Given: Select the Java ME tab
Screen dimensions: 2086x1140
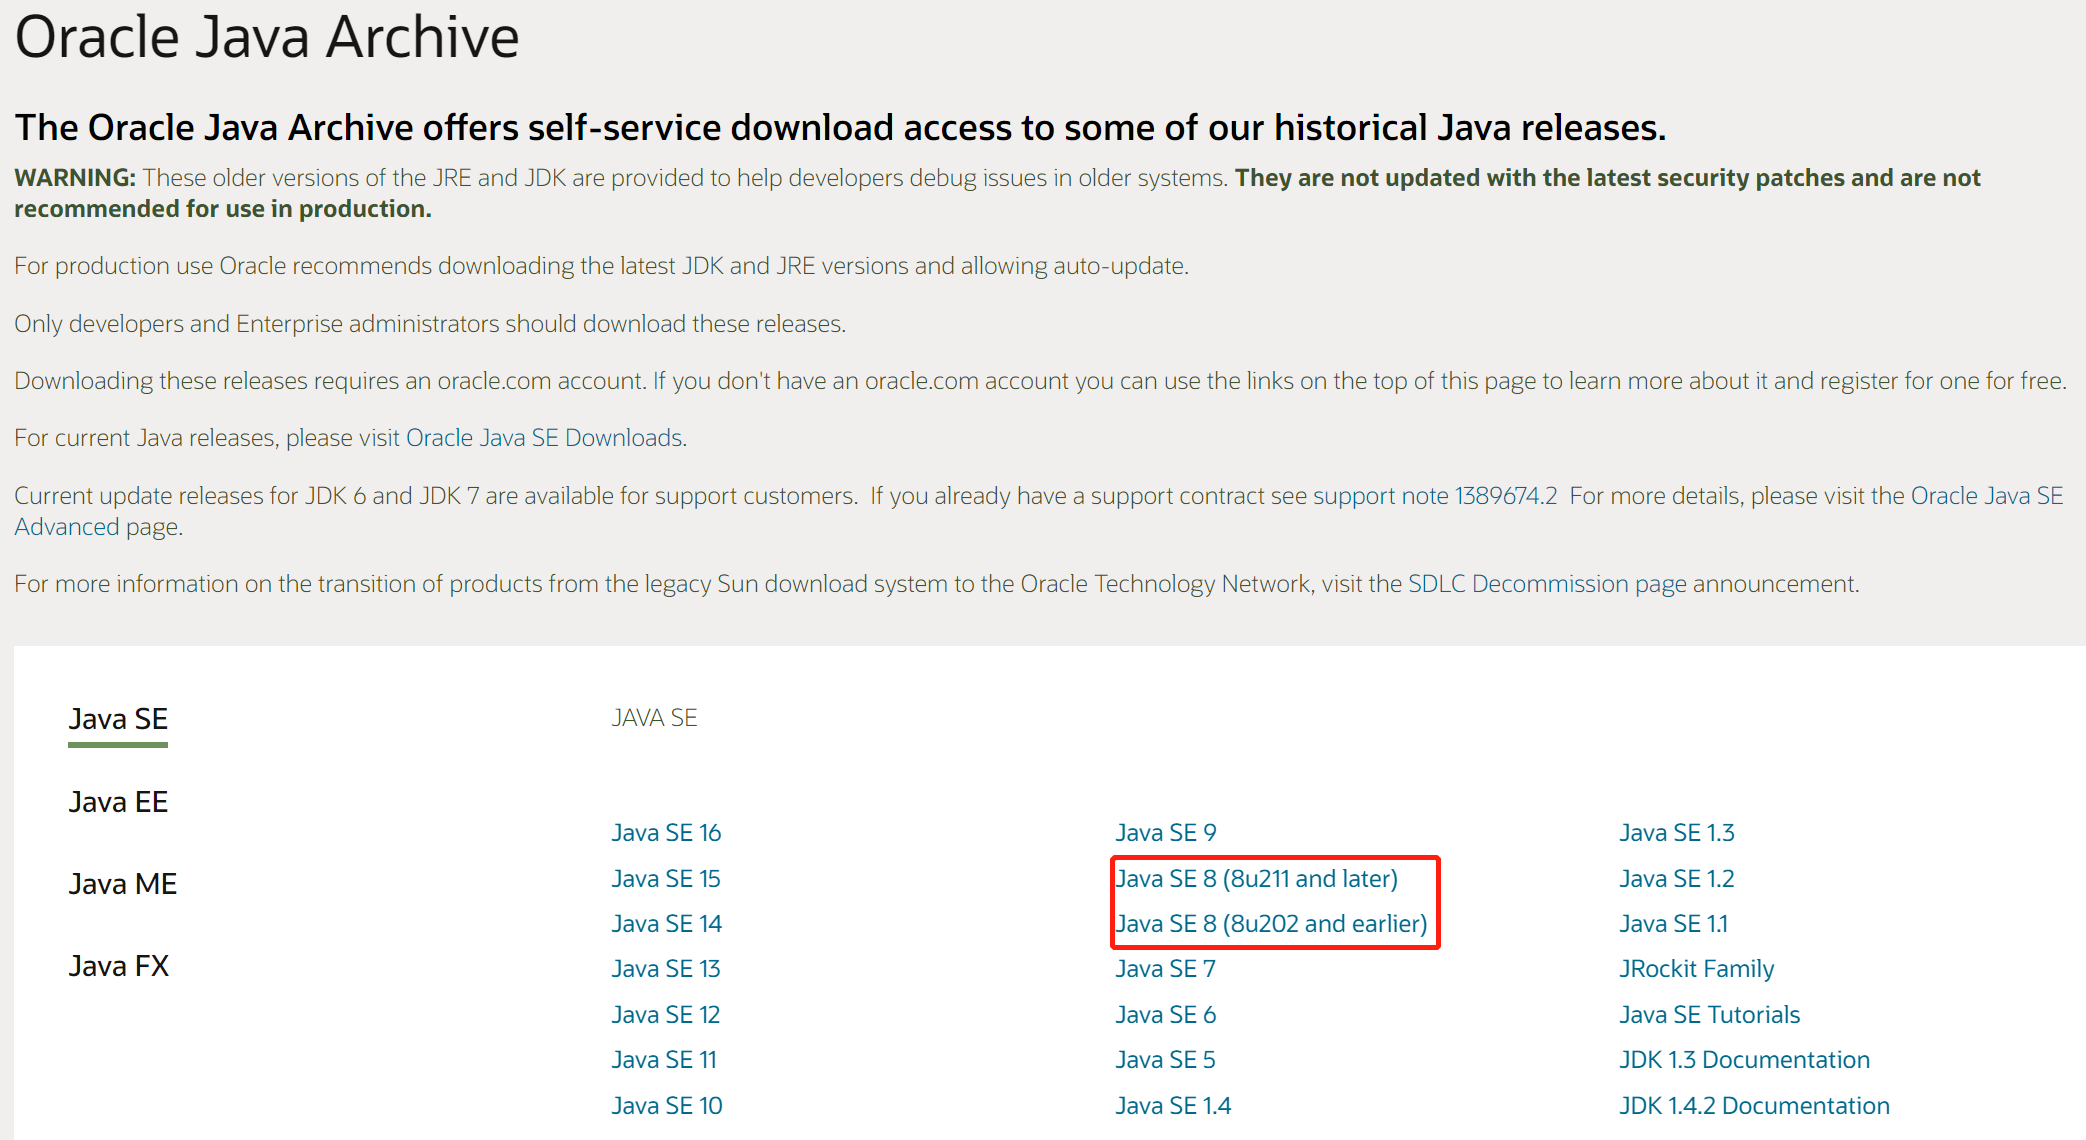Looking at the screenshot, I should coord(122,884).
